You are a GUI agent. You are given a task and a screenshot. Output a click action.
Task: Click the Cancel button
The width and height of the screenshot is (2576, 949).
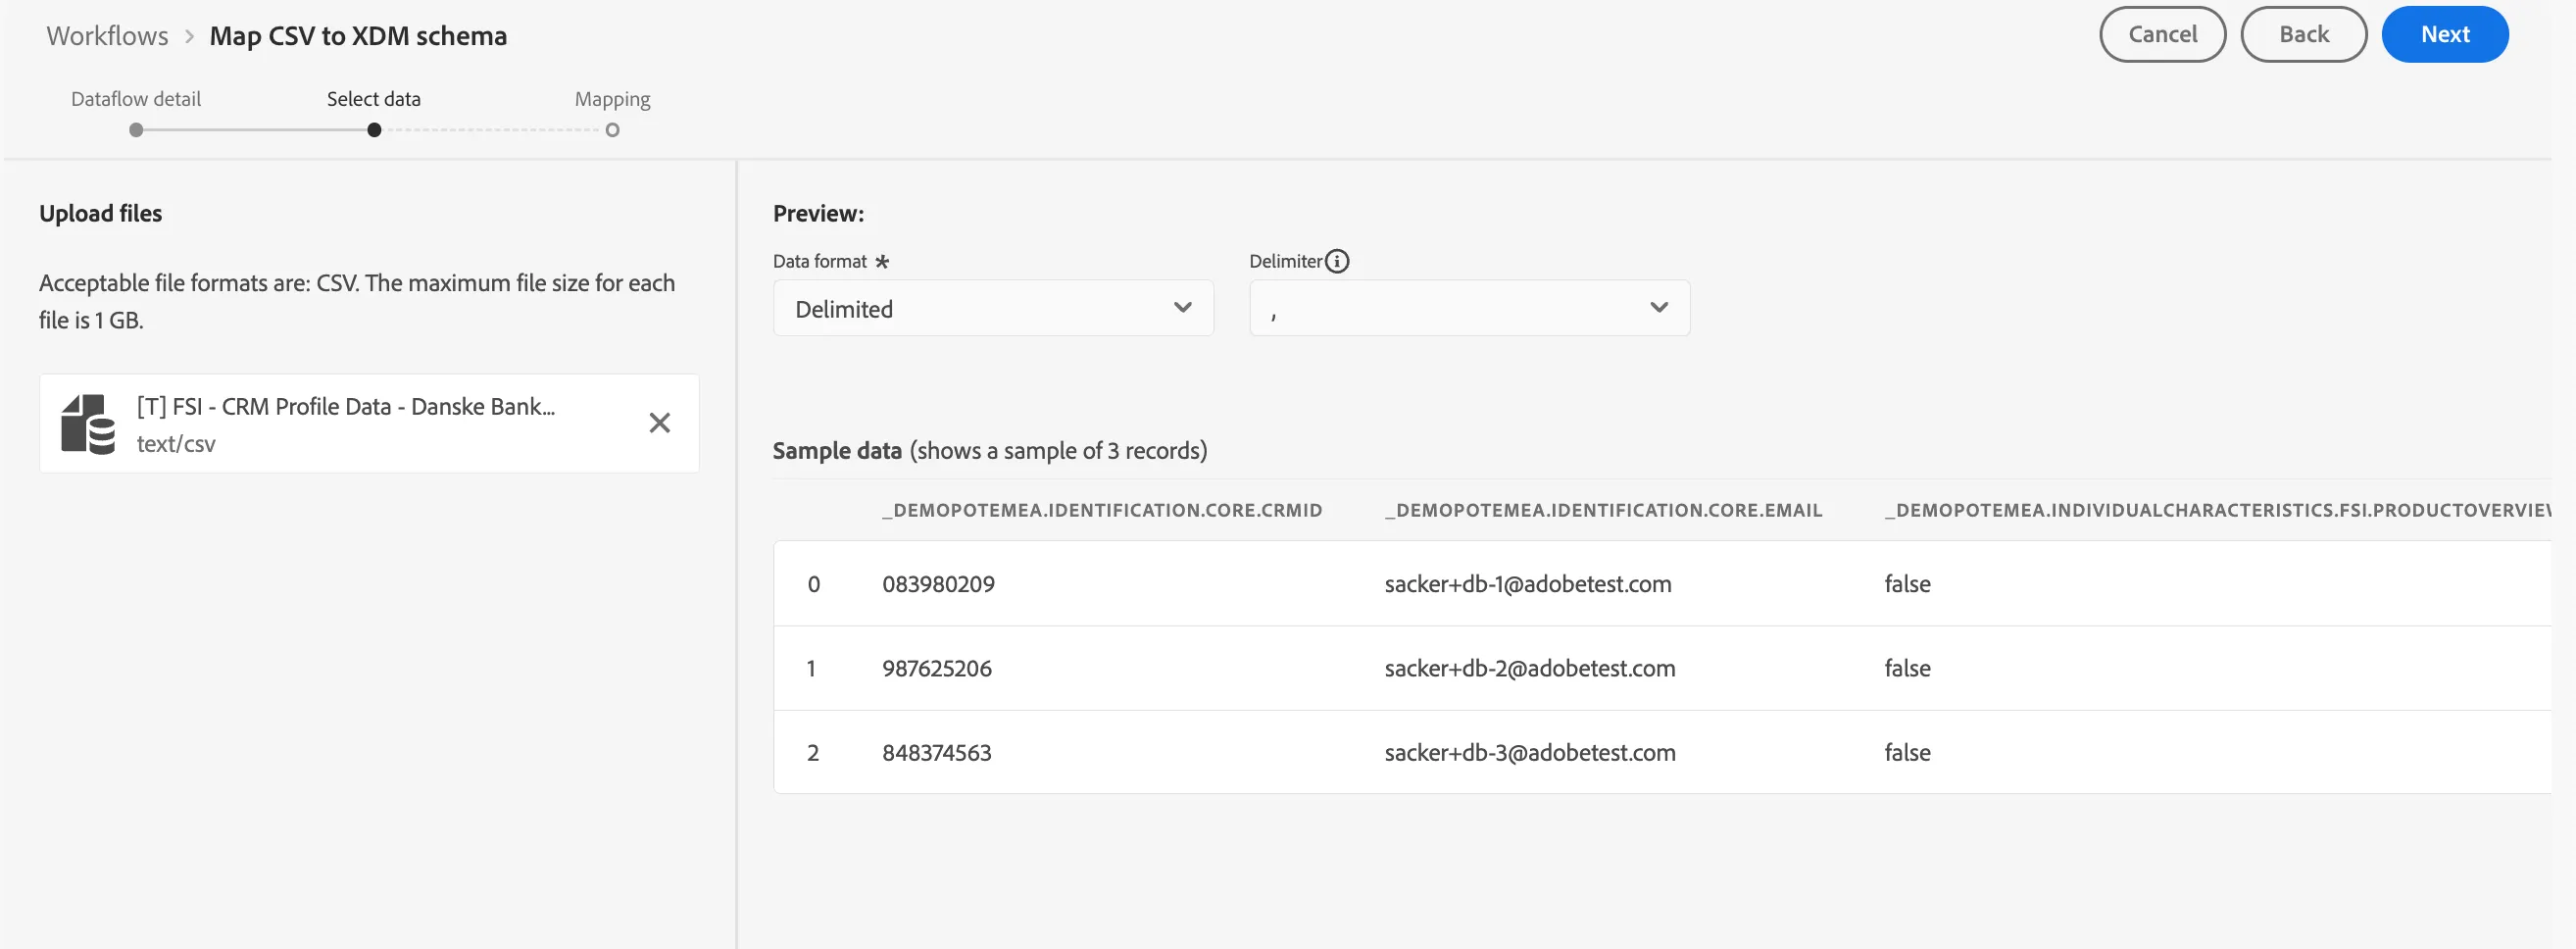point(2162,35)
